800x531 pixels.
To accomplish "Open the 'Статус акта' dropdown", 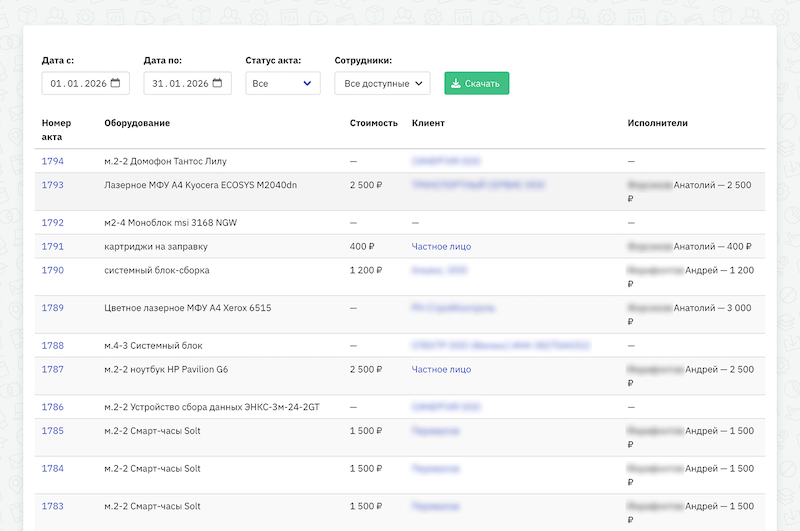I will pos(283,84).
